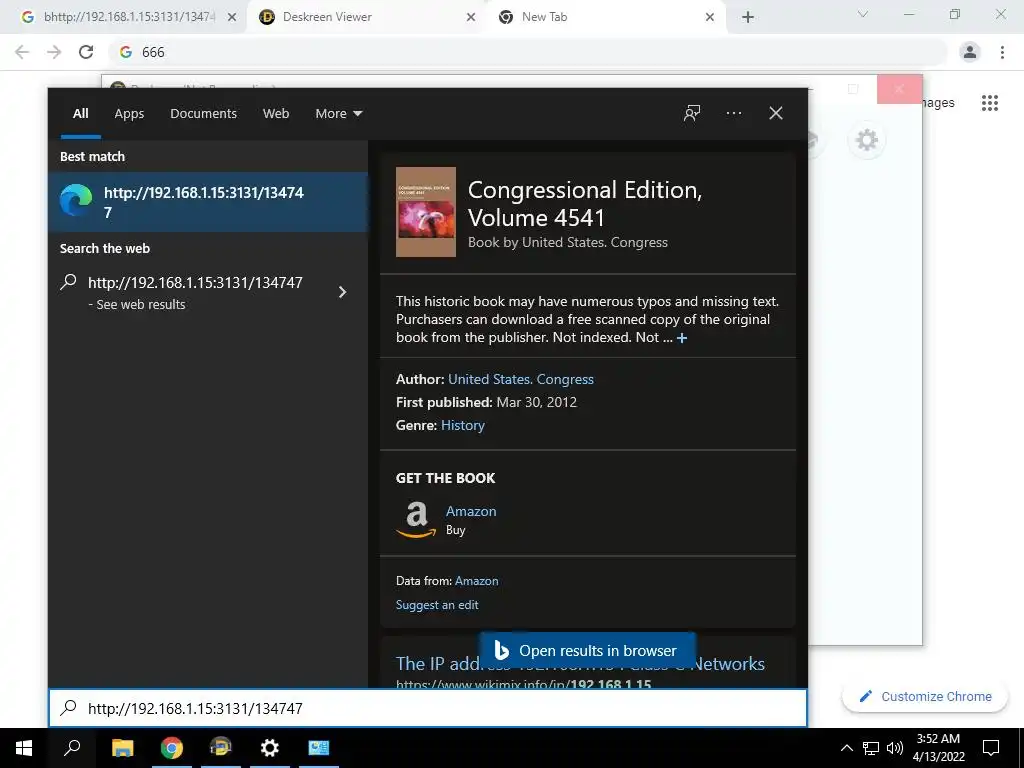Open File Explorer from the taskbar
Viewport: 1024px width, 768px height.
[122, 748]
